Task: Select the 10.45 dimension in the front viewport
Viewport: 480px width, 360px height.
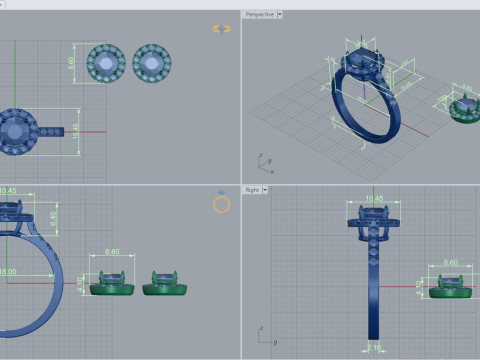Action: pos(8,191)
